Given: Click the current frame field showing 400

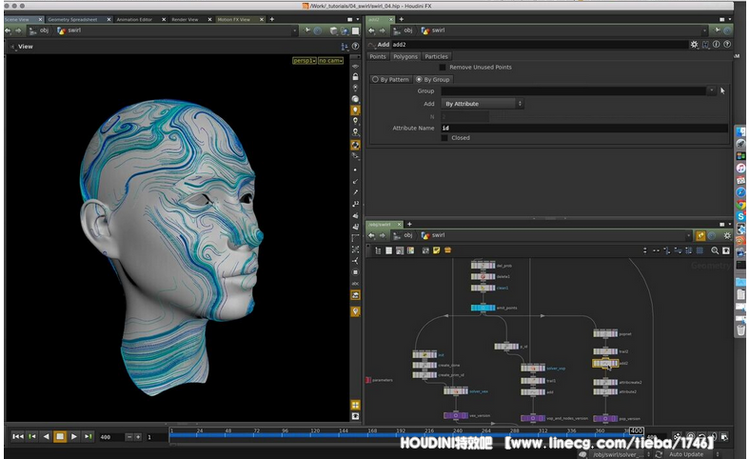Looking at the screenshot, I should coord(110,437).
